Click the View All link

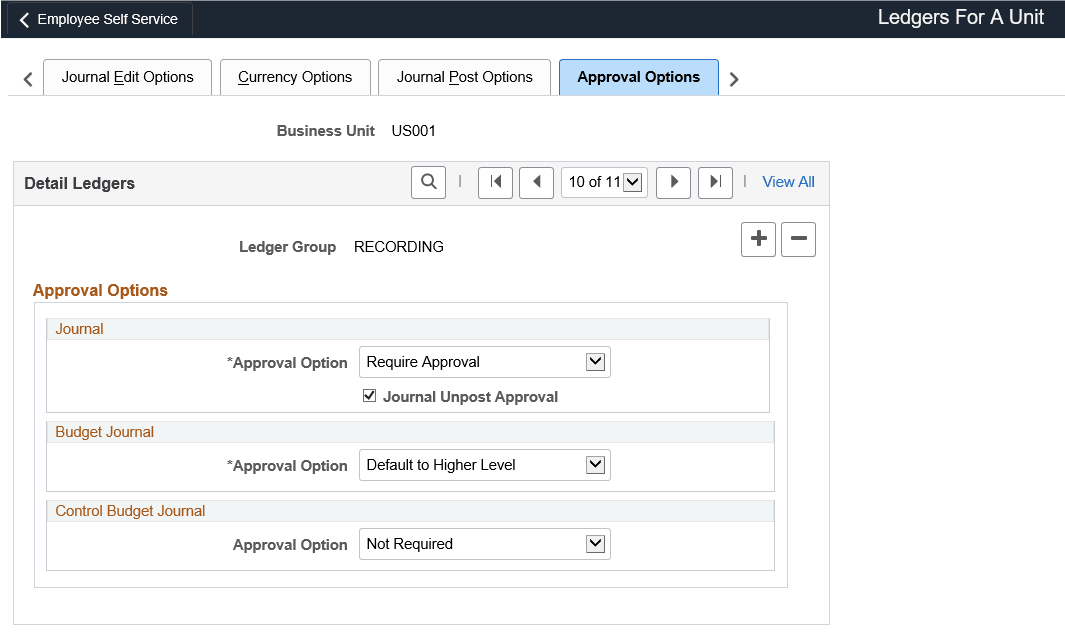tap(788, 181)
